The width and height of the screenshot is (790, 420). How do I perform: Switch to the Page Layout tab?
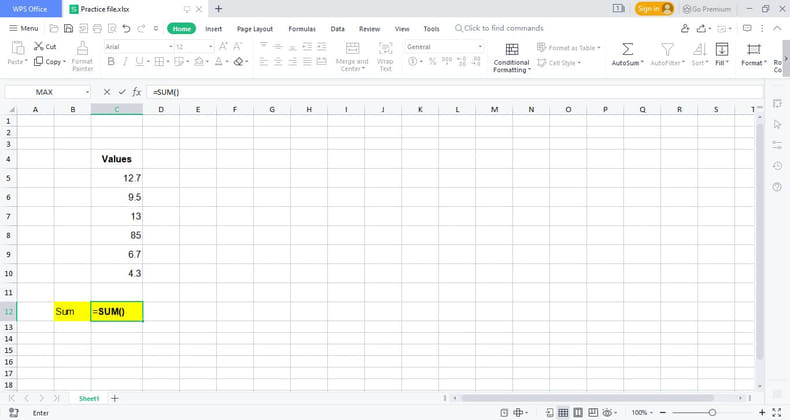[x=255, y=29]
